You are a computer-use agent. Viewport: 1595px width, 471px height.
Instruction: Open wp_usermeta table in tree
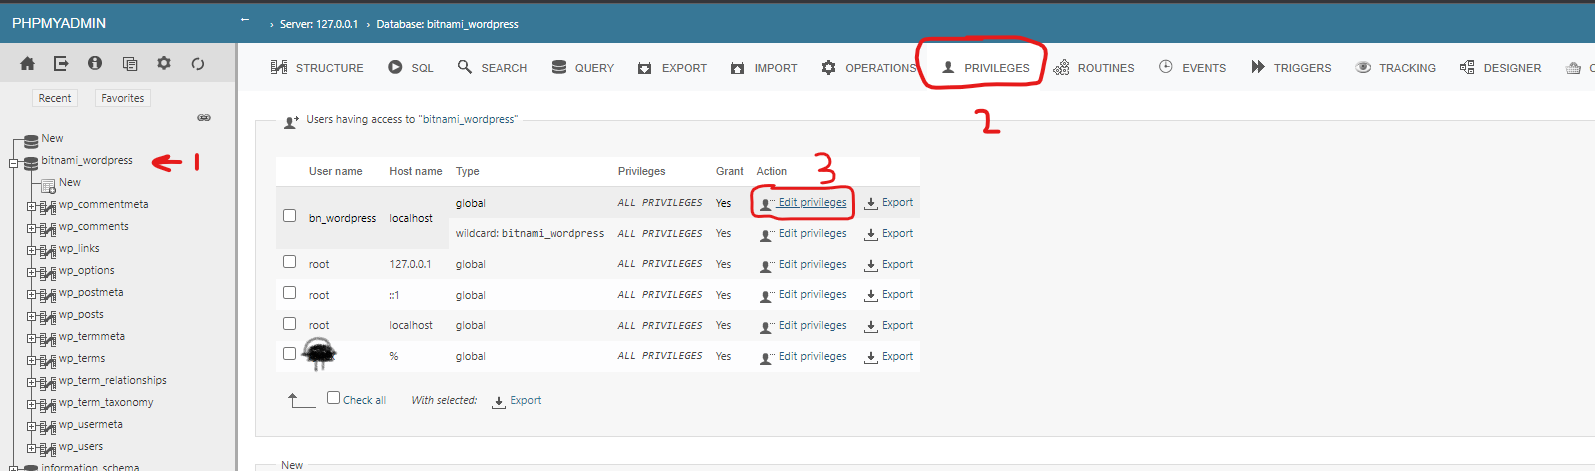click(x=91, y=425)
